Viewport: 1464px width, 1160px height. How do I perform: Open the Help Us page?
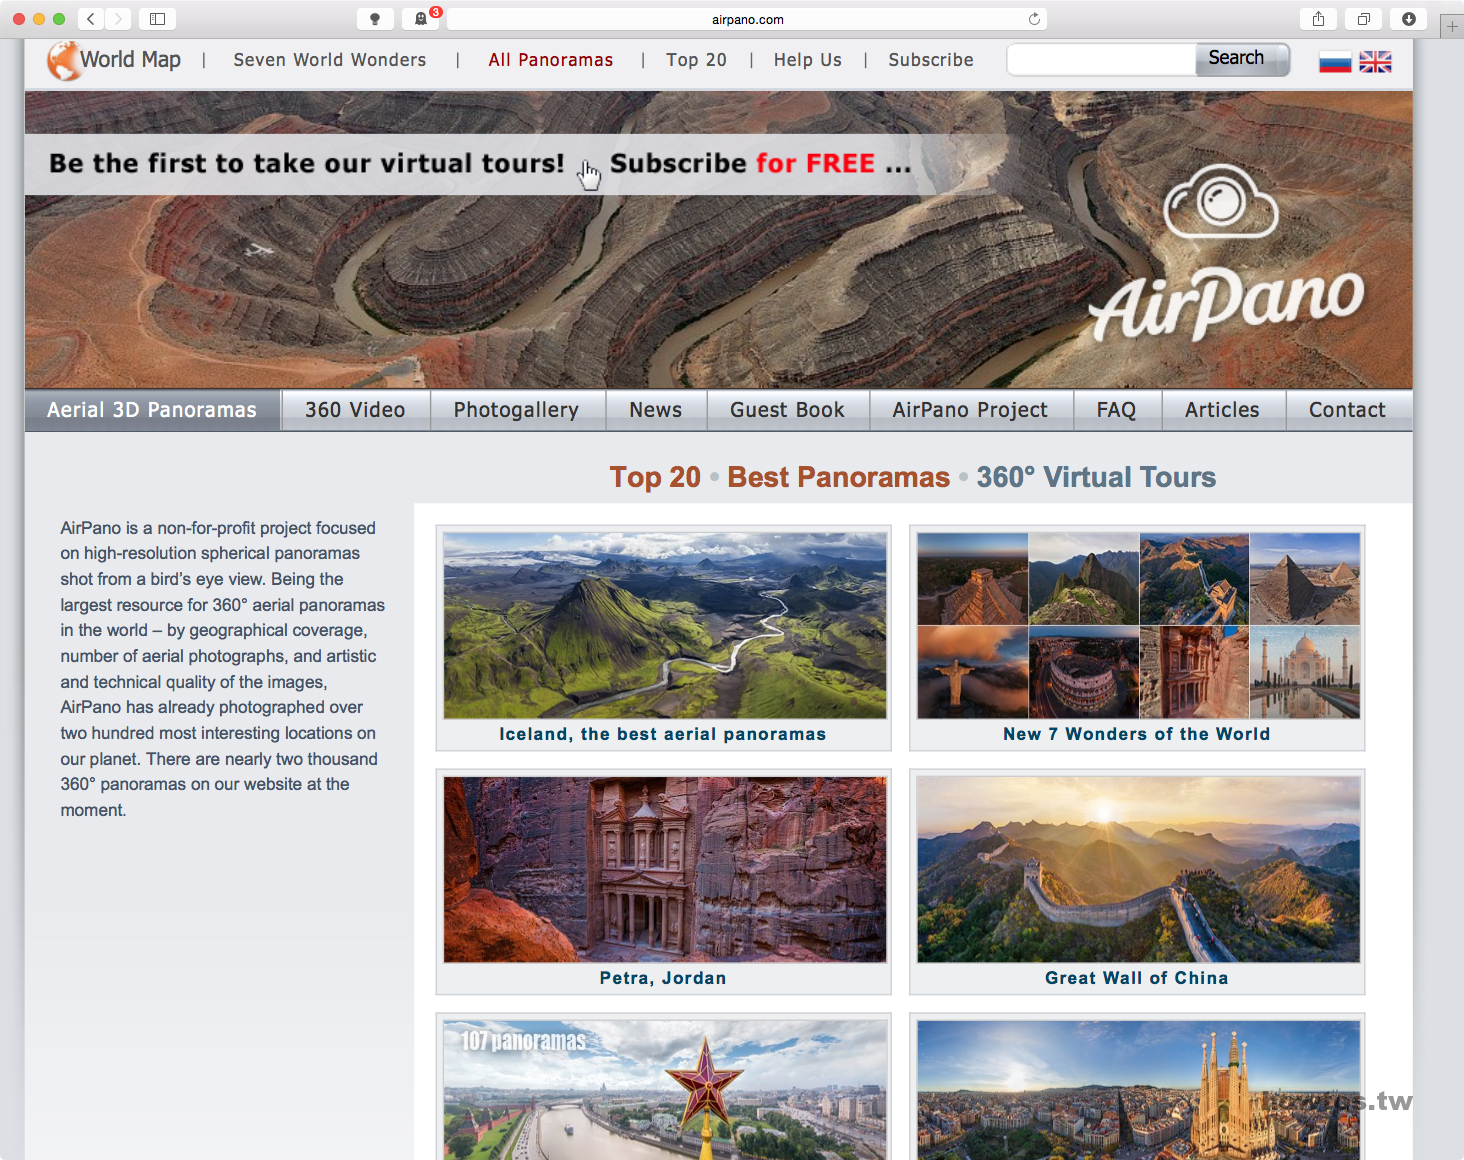tap(808, 60)
